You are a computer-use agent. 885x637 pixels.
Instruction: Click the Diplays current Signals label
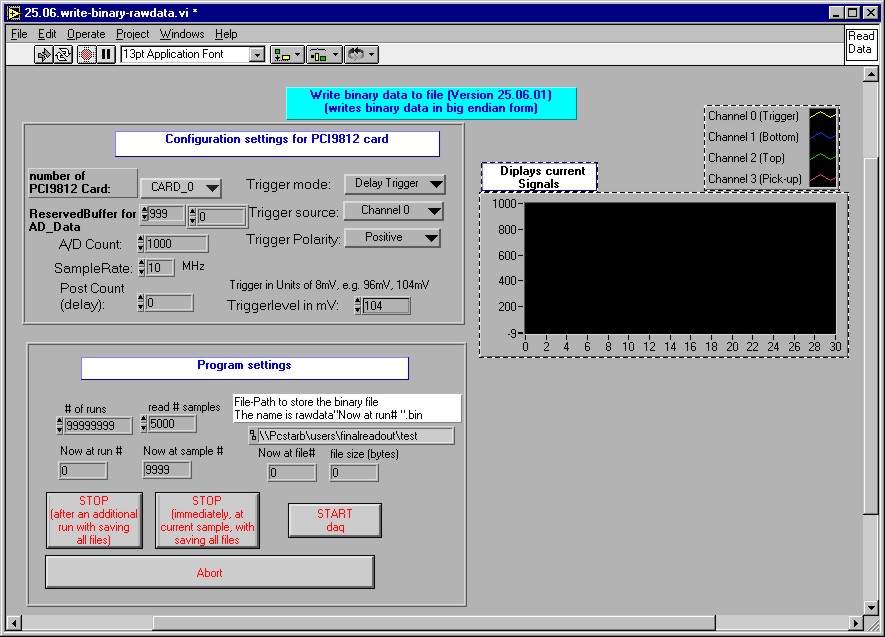click(x=539, y=177)
